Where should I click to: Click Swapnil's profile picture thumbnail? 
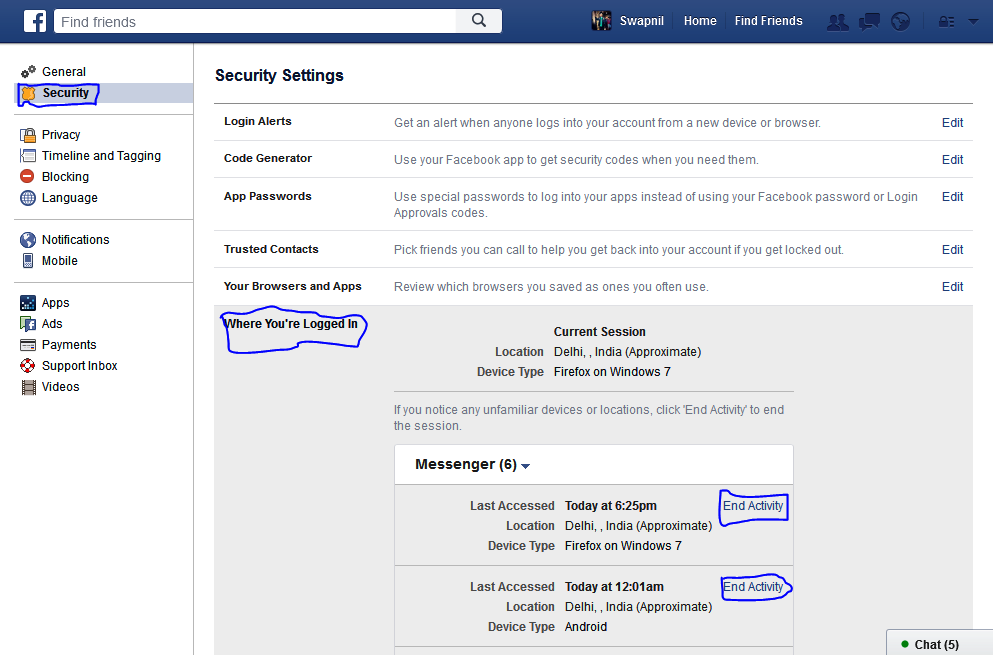(601, 21)
